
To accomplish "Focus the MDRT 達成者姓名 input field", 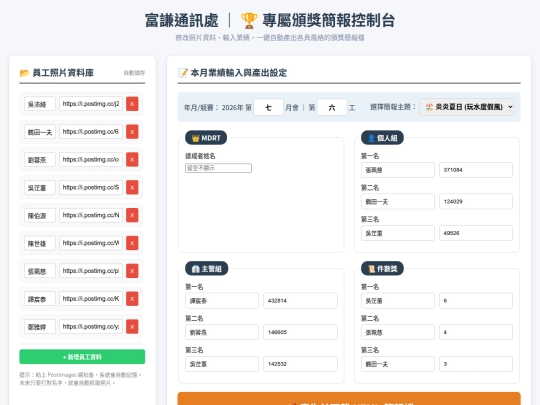I will (218, 168).
